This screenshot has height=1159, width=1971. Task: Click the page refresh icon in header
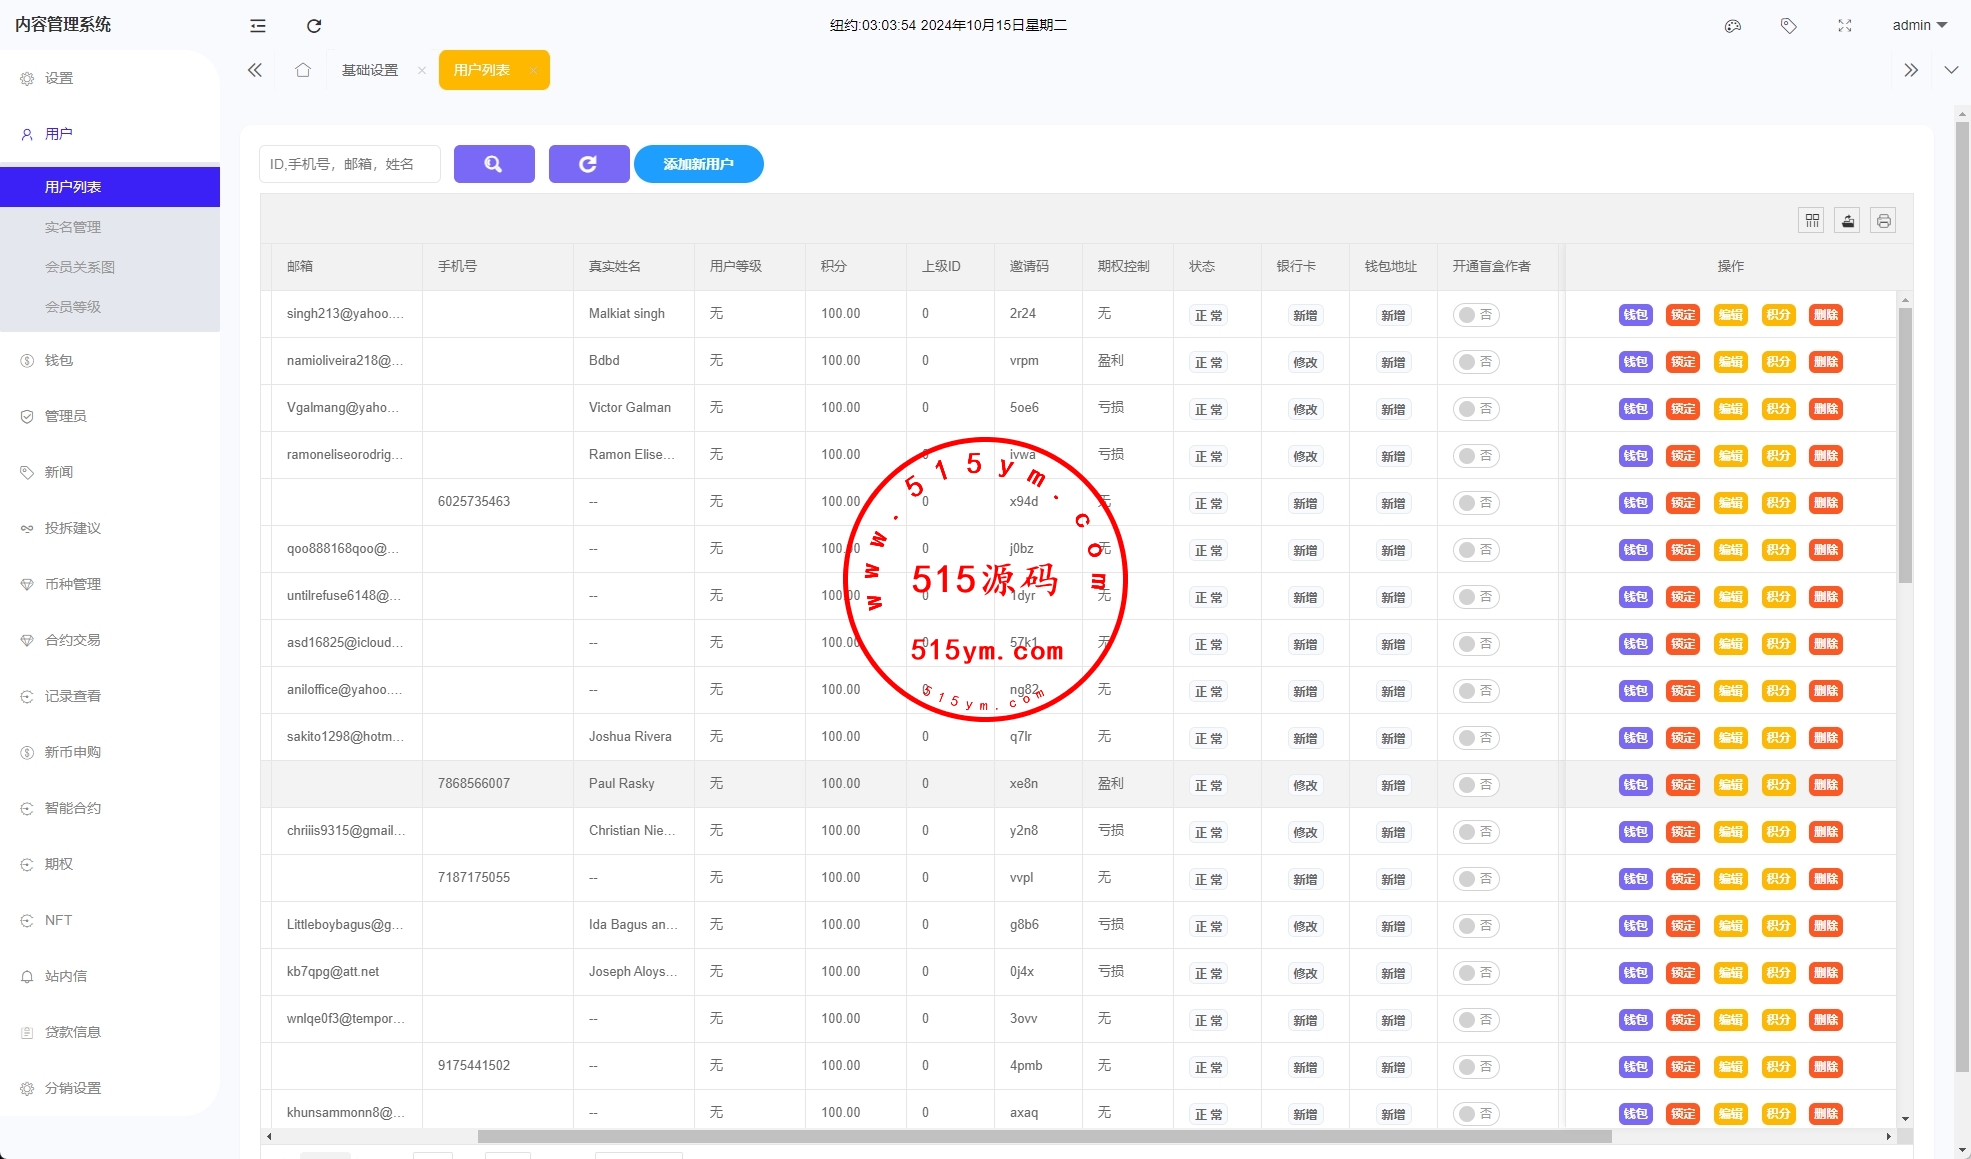(x=314, y=26)
